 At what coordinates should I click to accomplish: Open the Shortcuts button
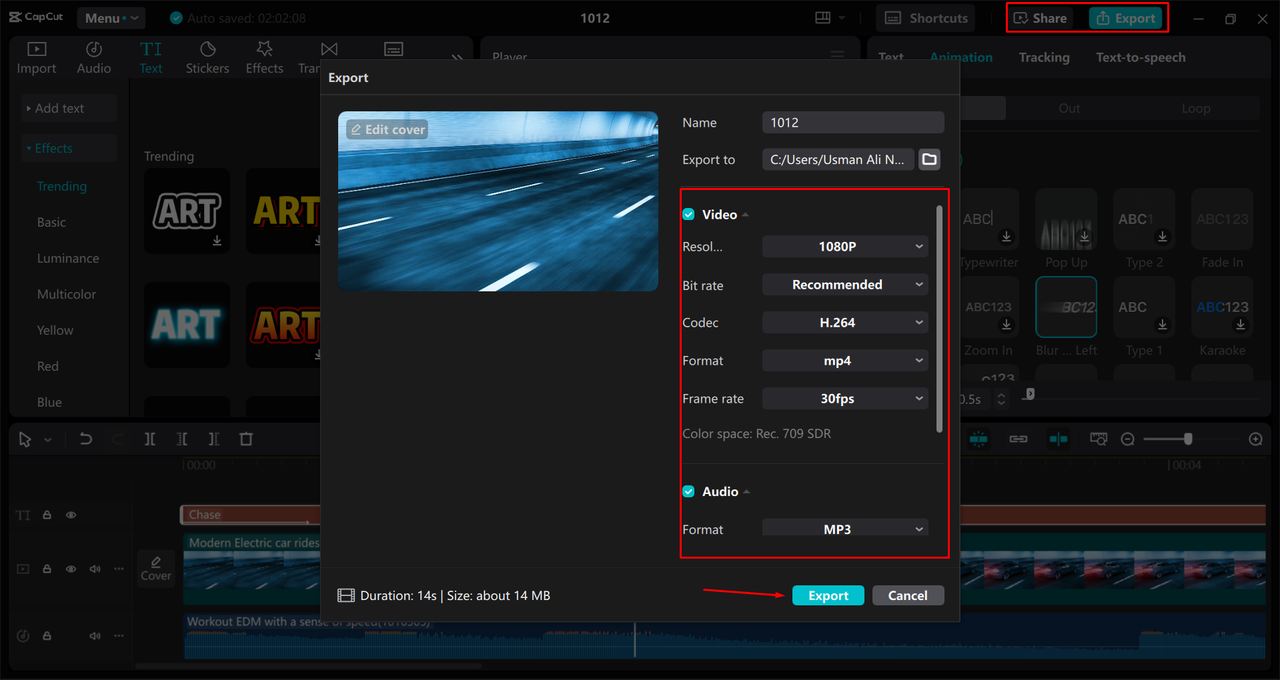926,18
